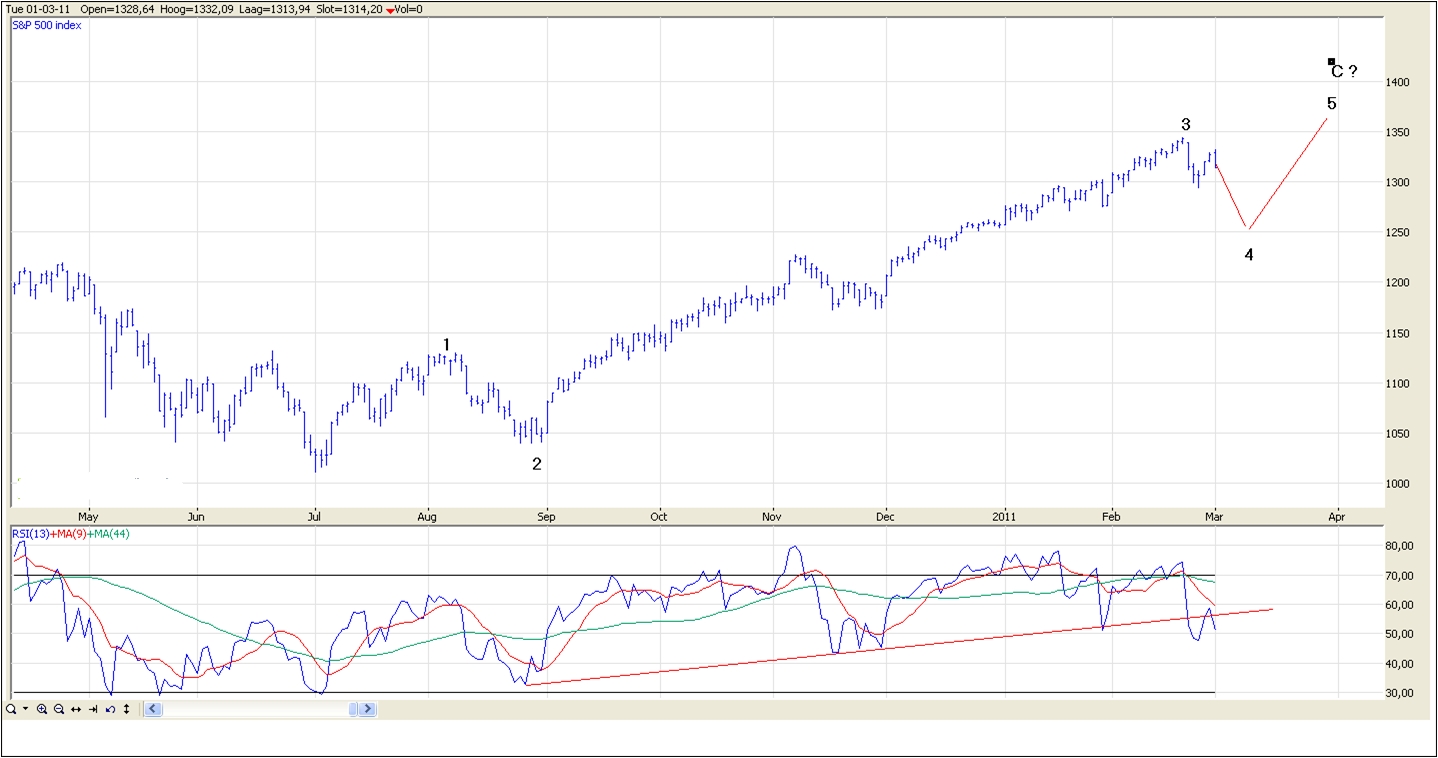Click the vertical double-arrow scale icon
This screenshot has width=1438, height=758.
(126, 709)
